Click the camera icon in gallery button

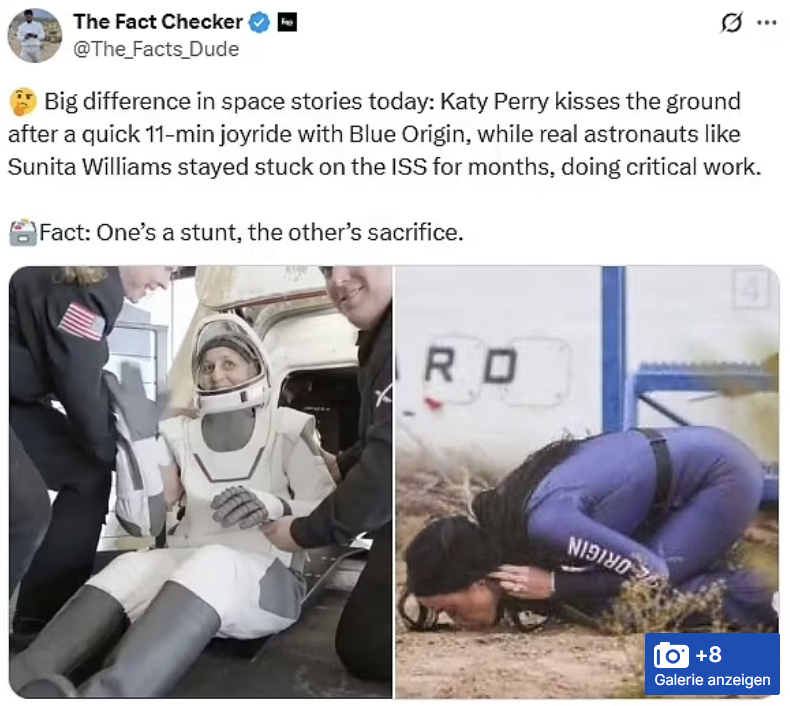coord(671,656)
